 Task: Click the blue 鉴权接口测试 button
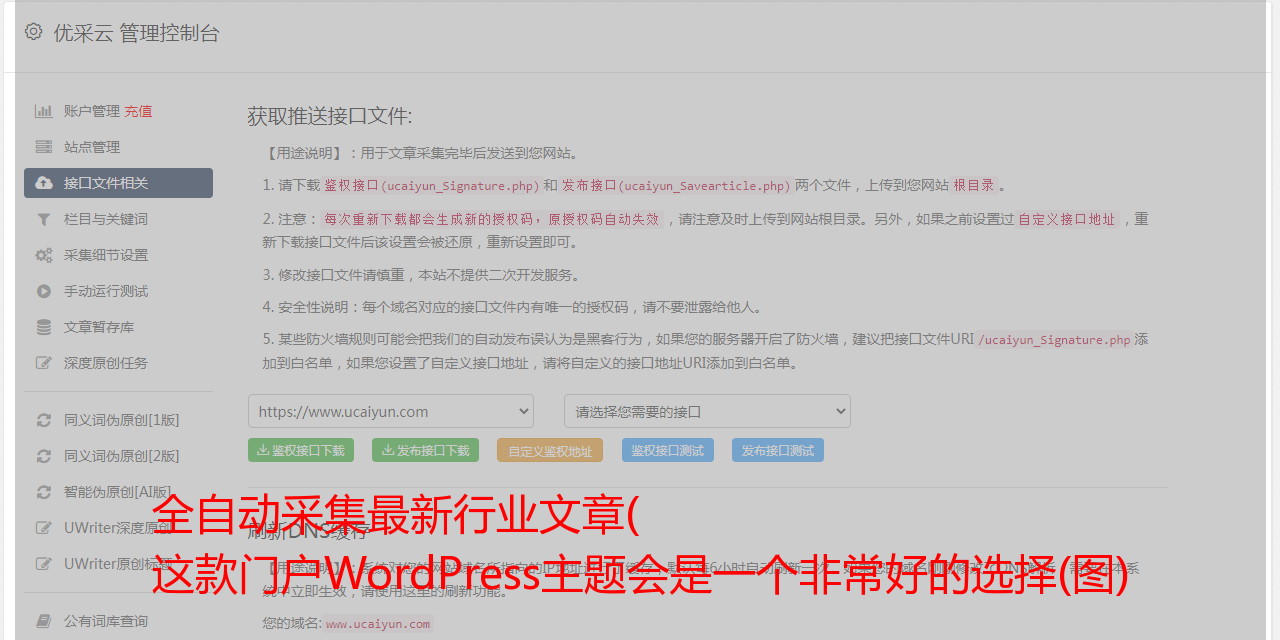click(x=668, y=450)
